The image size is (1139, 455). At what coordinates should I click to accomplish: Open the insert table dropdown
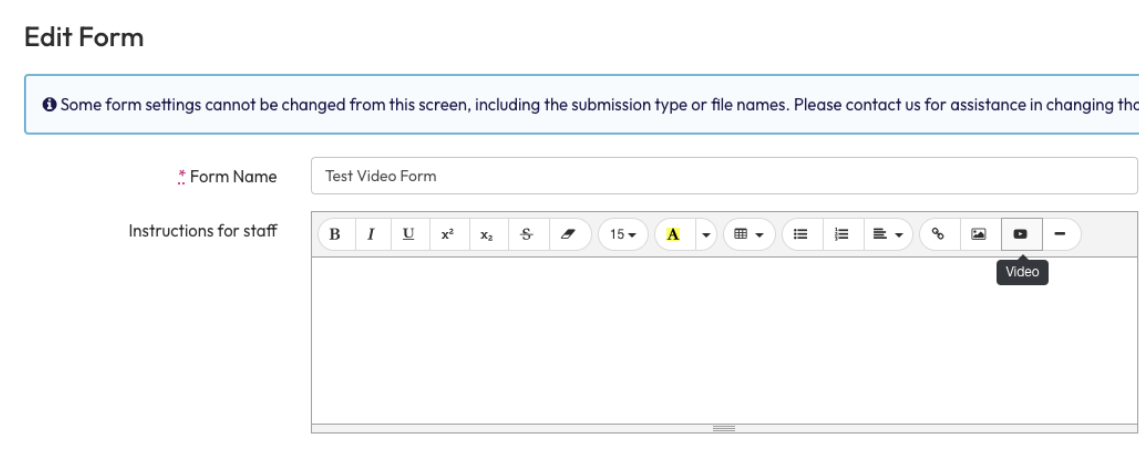749,234
